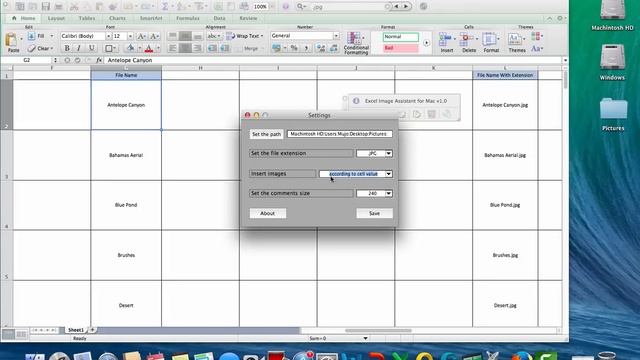Viewport: 640px width, 360px height.
Task: Click the Increase Decimal icon
Action: pyautogui.click(x=321, y=48)
